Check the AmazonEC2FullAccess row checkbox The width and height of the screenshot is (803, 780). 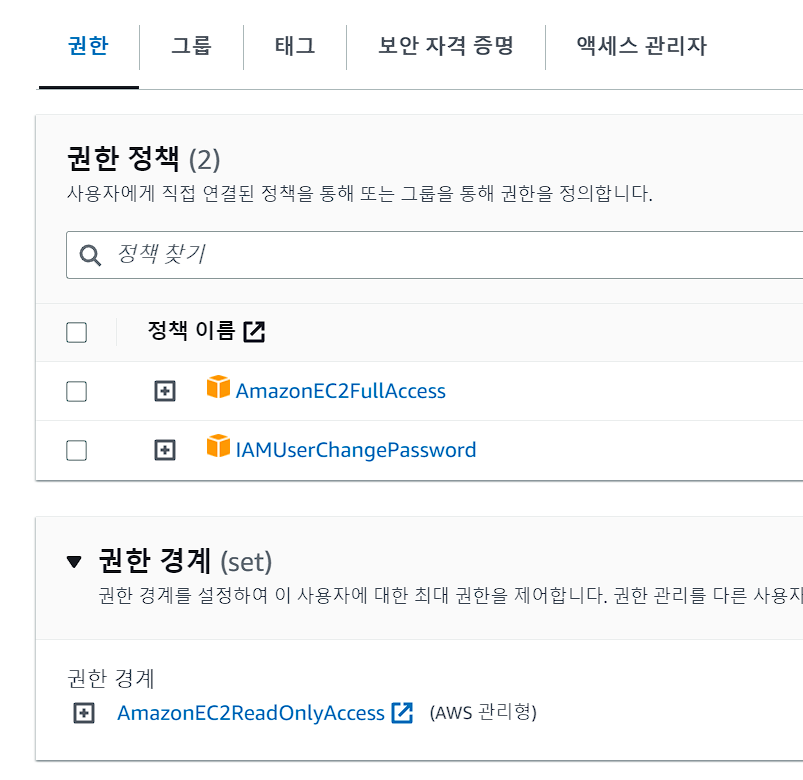coord(76,392)
